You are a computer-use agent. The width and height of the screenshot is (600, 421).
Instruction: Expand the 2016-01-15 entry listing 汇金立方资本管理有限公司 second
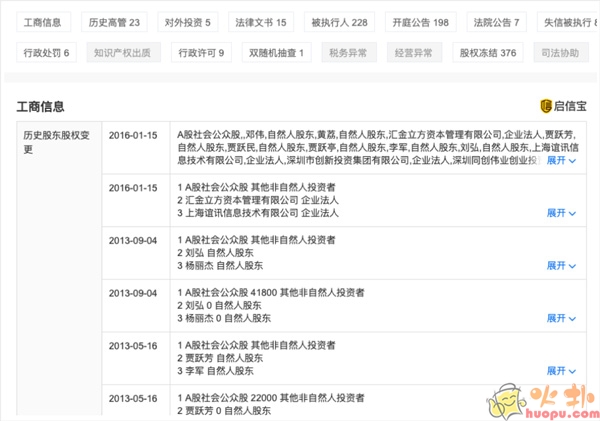tap(561, 213)
